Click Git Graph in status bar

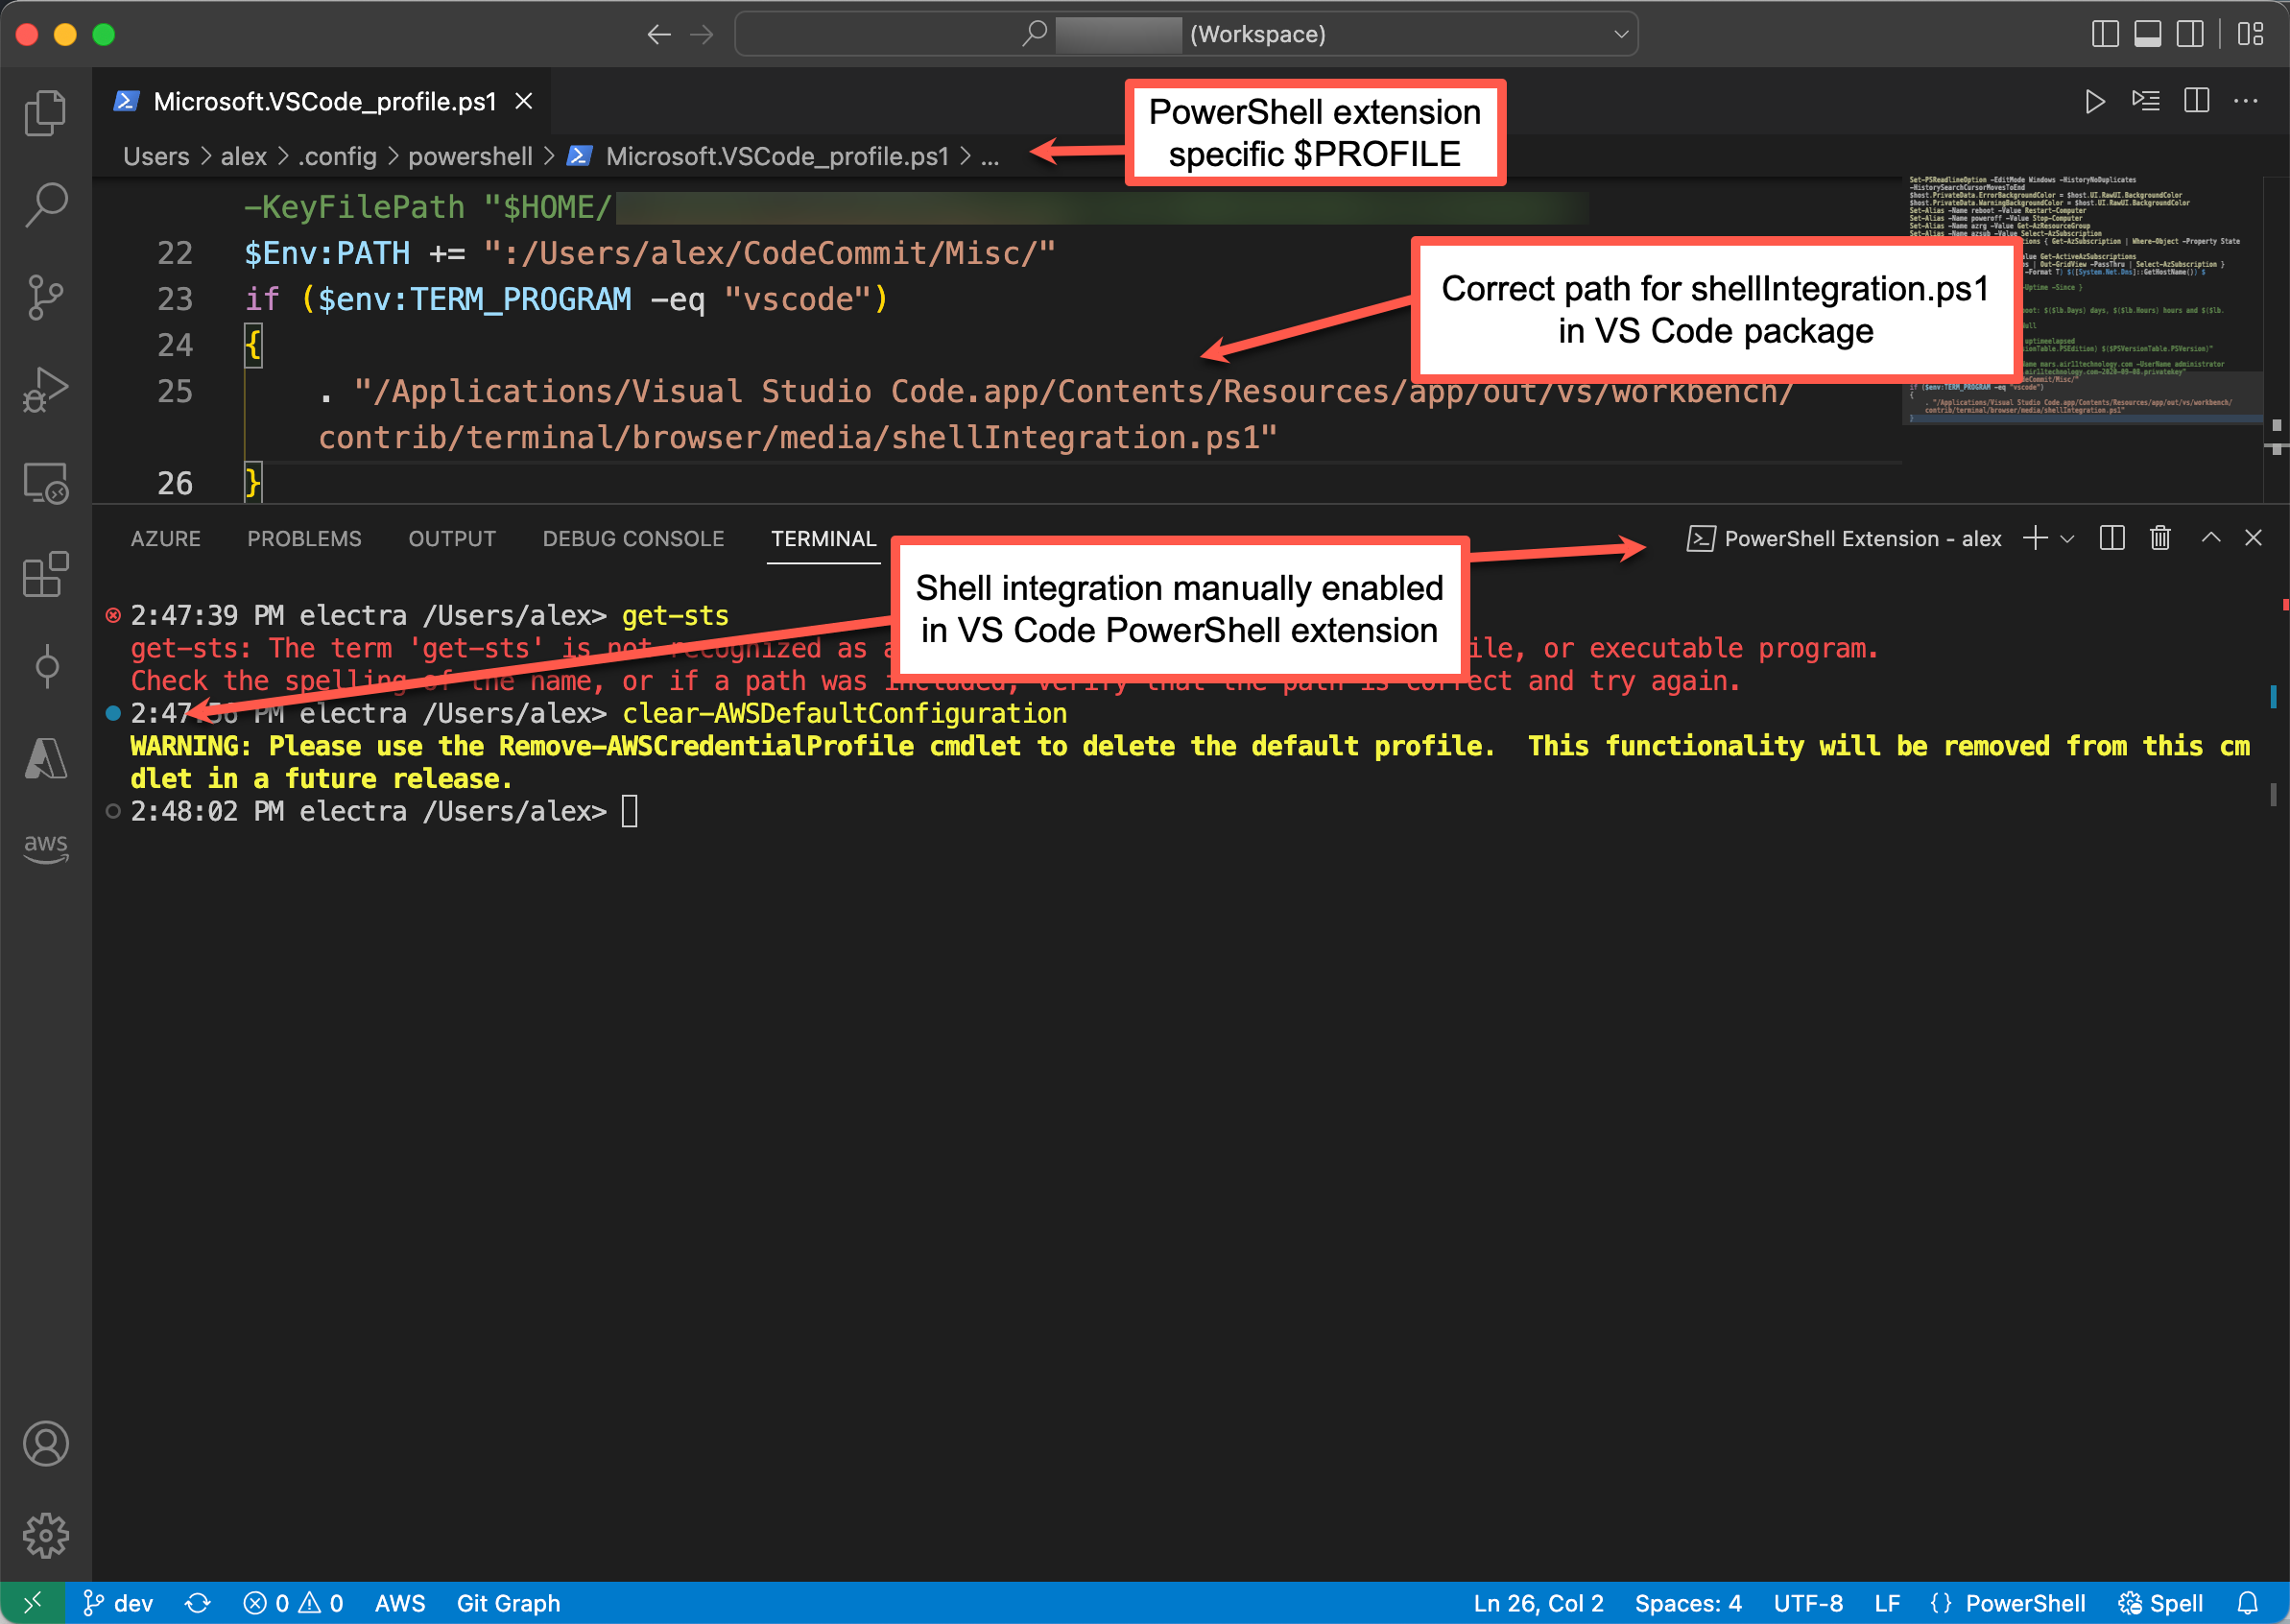pyautogui.click(x=508, y=1603)
